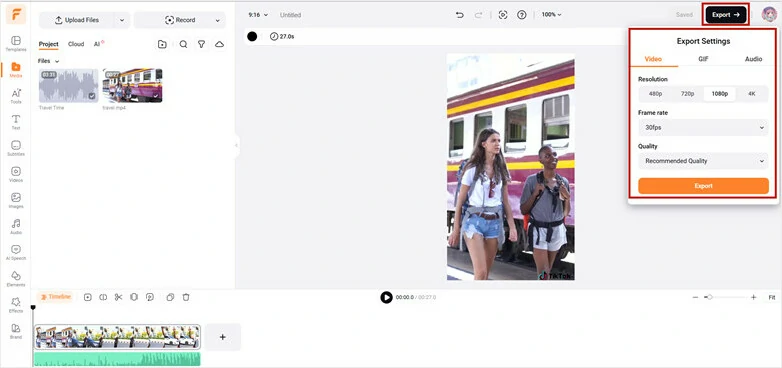Image resolution: width=782 pixels, height=368 pixels.
Task: Switch to the Project tab
Action: click(x=48, y=44)
